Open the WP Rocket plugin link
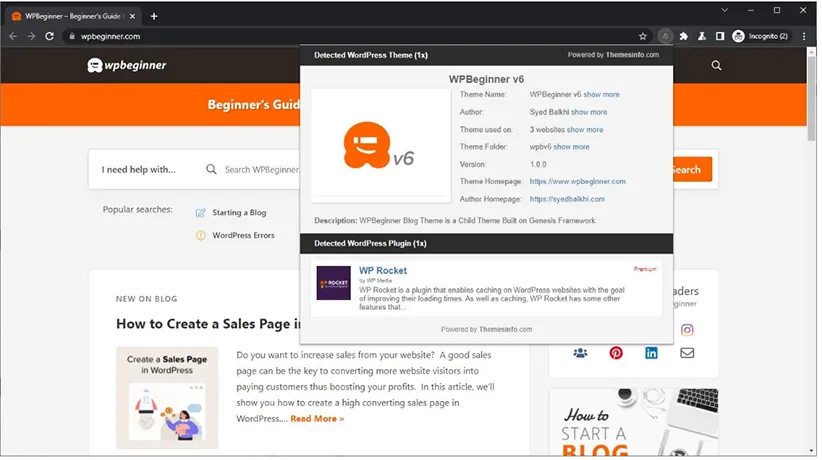Image resolution: width=822 pixels, height=460 pixels. tap(383, 271)
